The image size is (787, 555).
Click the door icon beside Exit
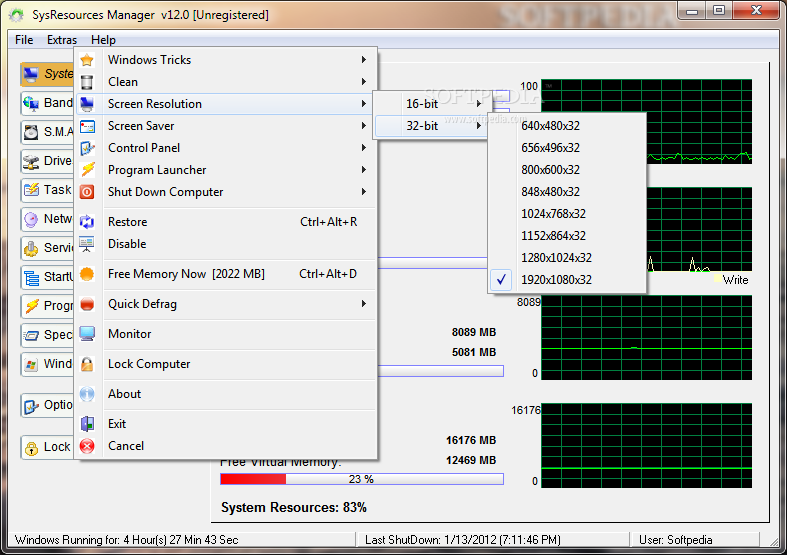(x=87, y=424)
